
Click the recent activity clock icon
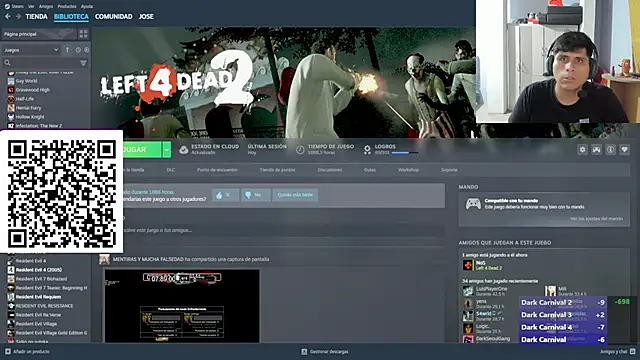pyautogui.click(x=78, y=50)
